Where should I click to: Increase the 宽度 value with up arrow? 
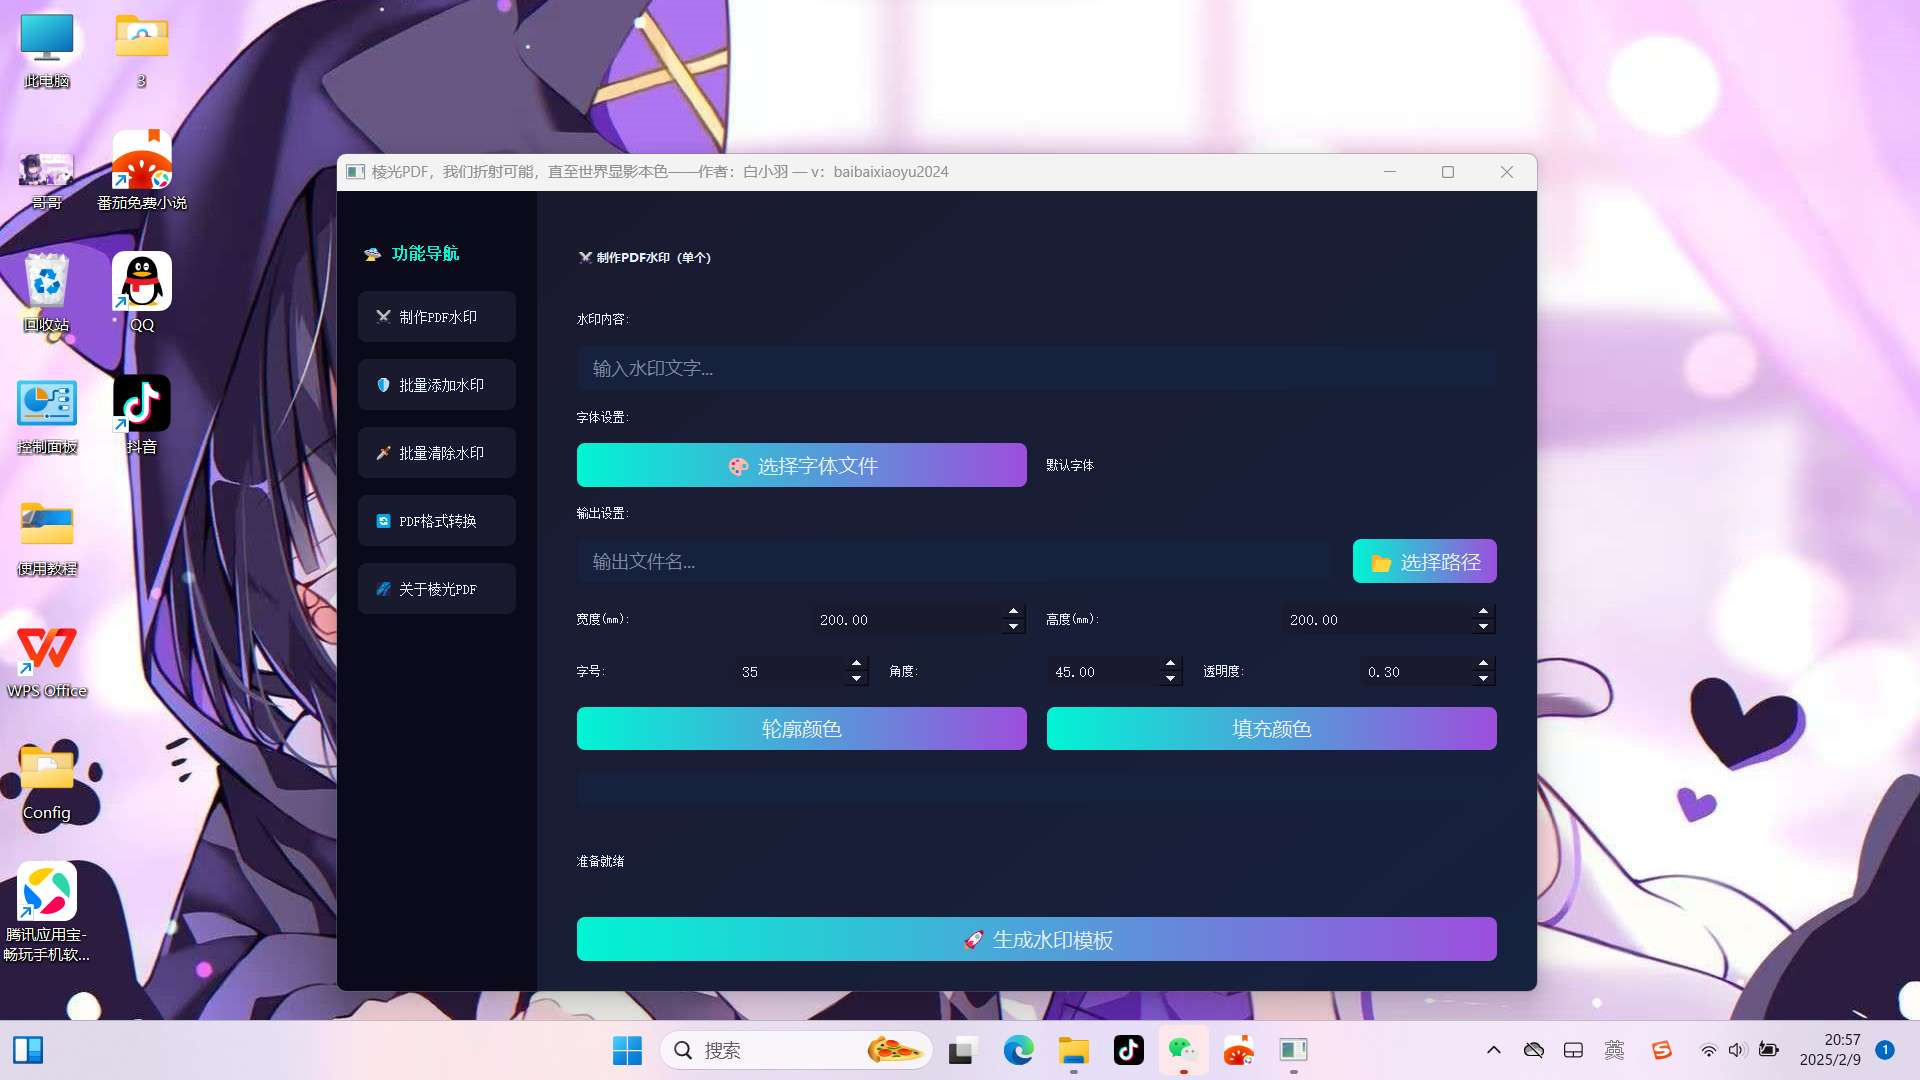[x=1013, y=612]
